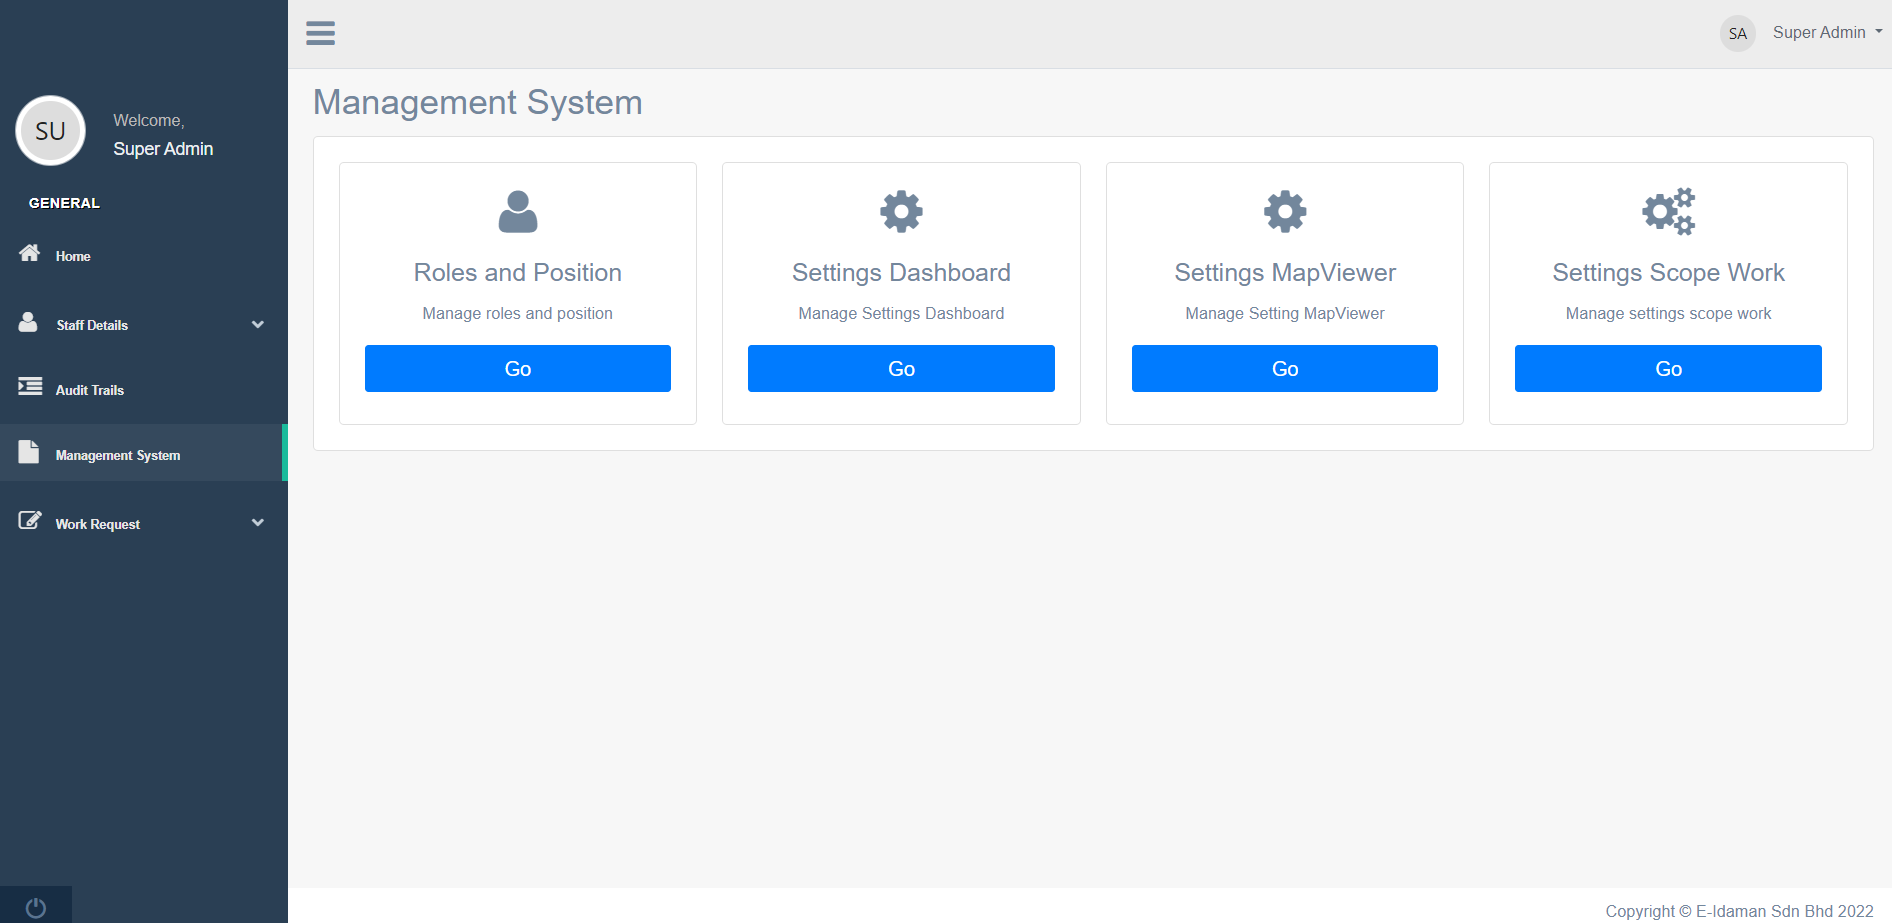Click the Roles and Position user icon
Viewport: 1892px width, 923px height.
(517, 212)
